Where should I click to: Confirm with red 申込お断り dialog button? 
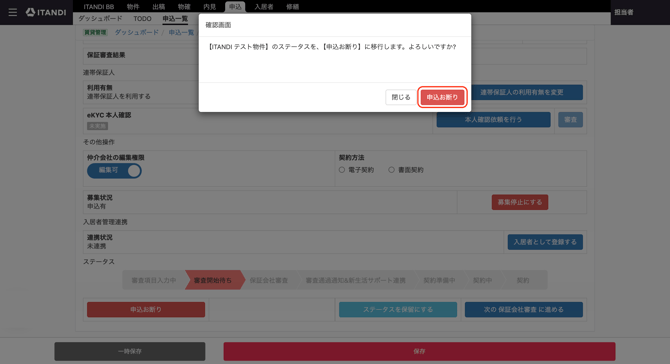pos(442,97)
